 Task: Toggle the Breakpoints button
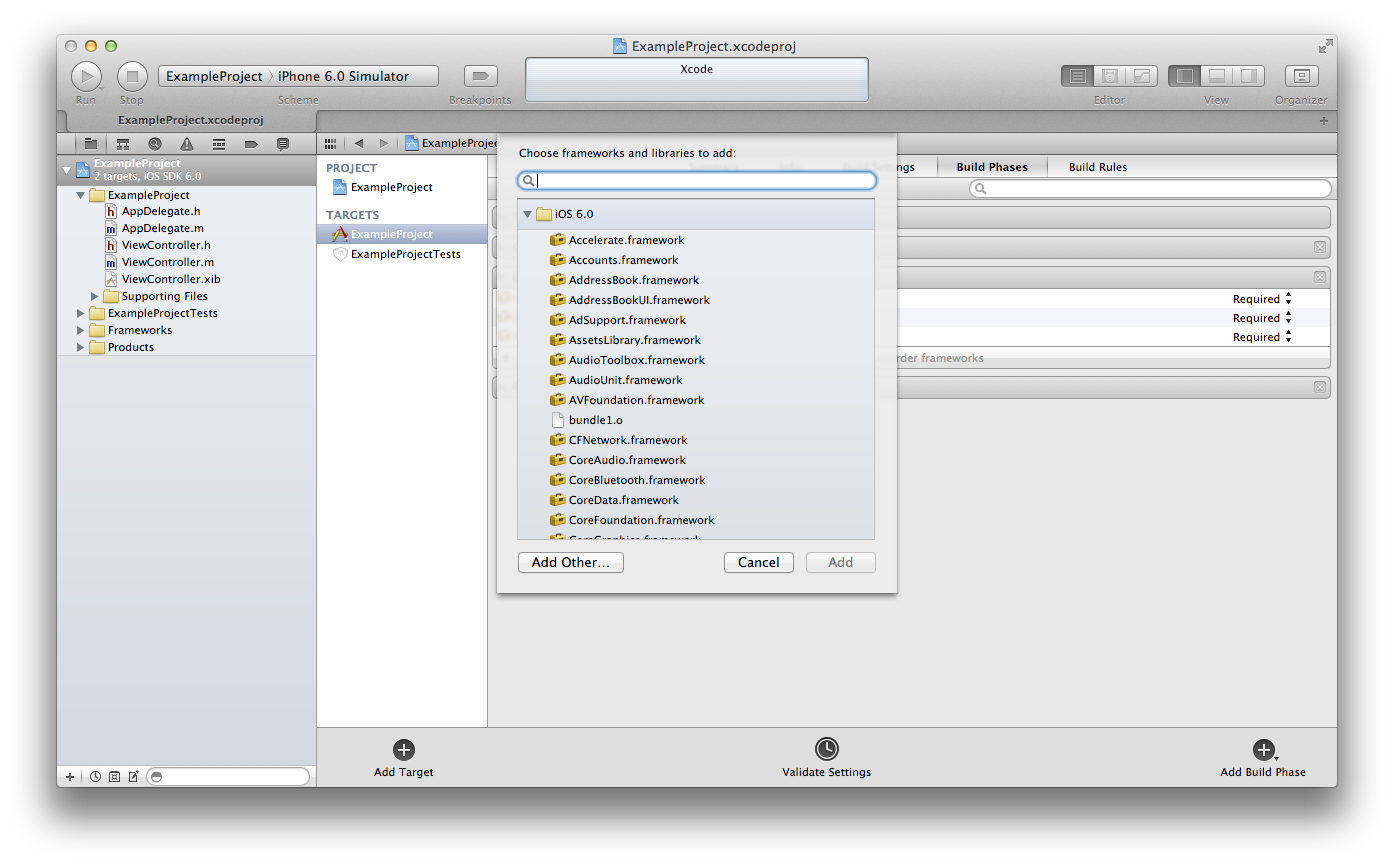481,76
